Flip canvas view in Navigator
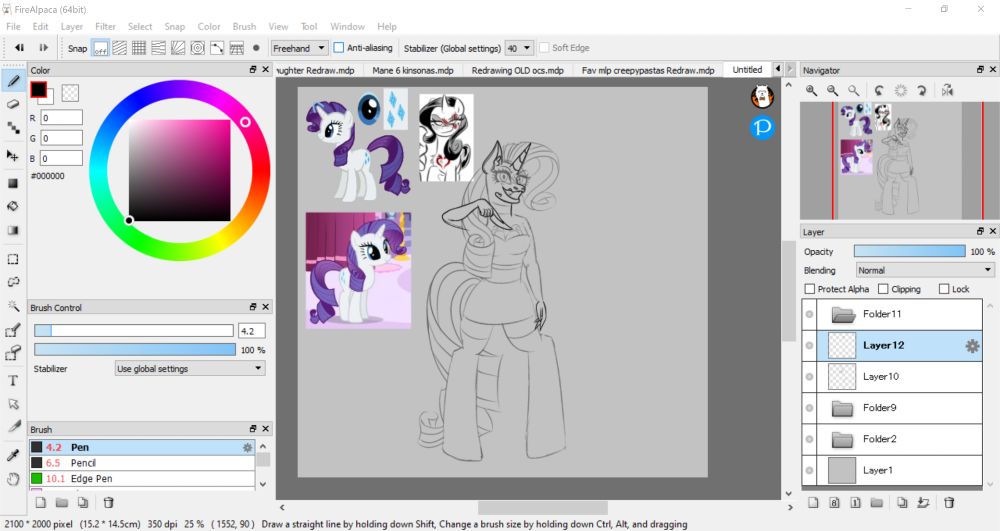Image resolution: width=1000 pixels, height=531 pixels. (948, 91)
